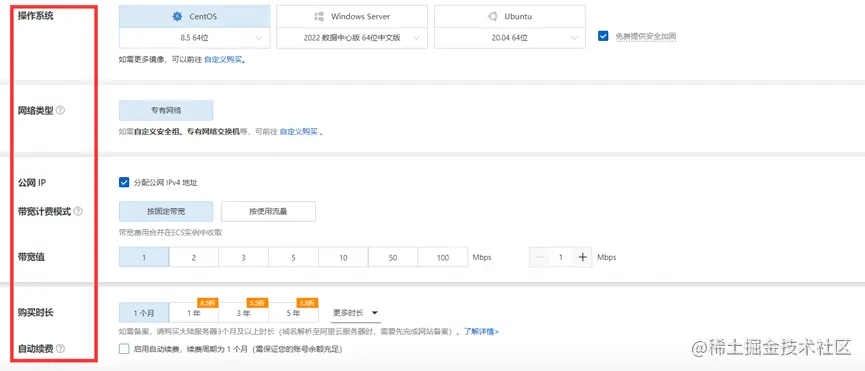The width and height of the screenshot is (865, 371).
Task: Click the help icon next to 自动续费
Action: pyautogui.click(x=61, y=349)
